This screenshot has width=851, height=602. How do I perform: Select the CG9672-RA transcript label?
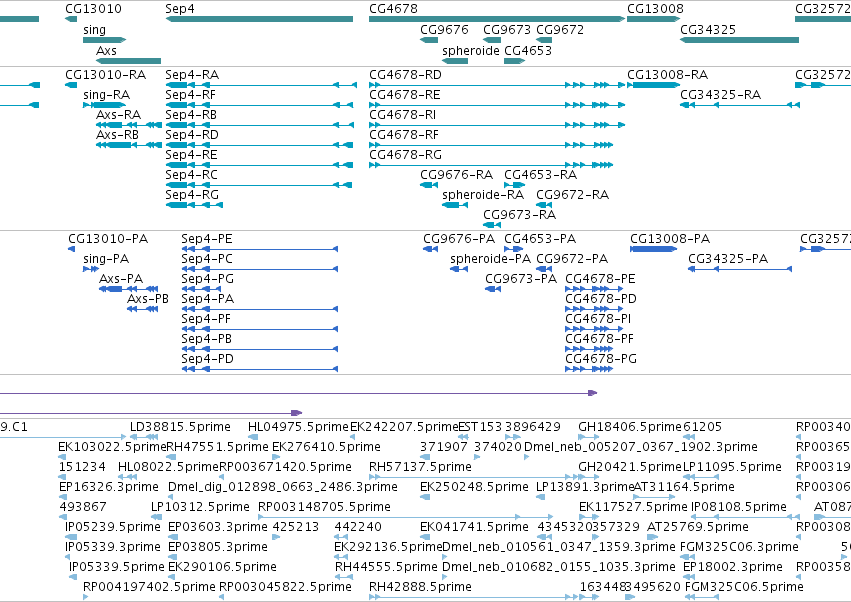click(573, 194)
